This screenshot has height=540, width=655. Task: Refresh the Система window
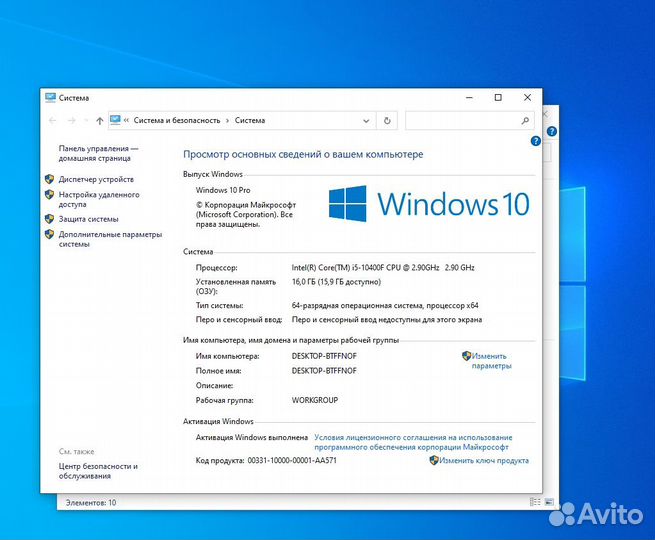point(387,121)
